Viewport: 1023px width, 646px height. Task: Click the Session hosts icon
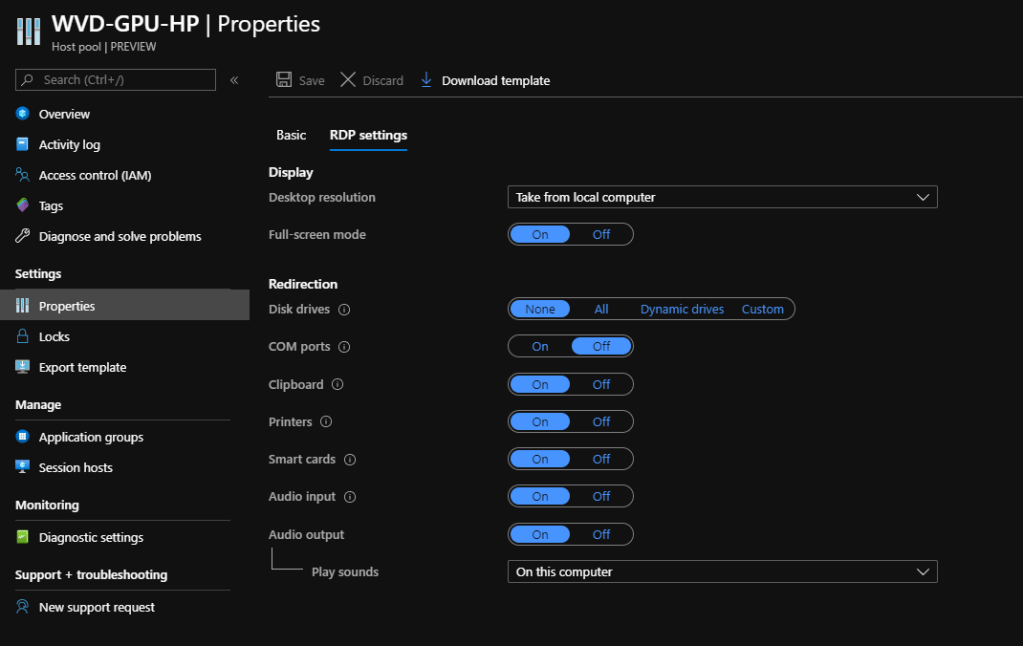22,467
